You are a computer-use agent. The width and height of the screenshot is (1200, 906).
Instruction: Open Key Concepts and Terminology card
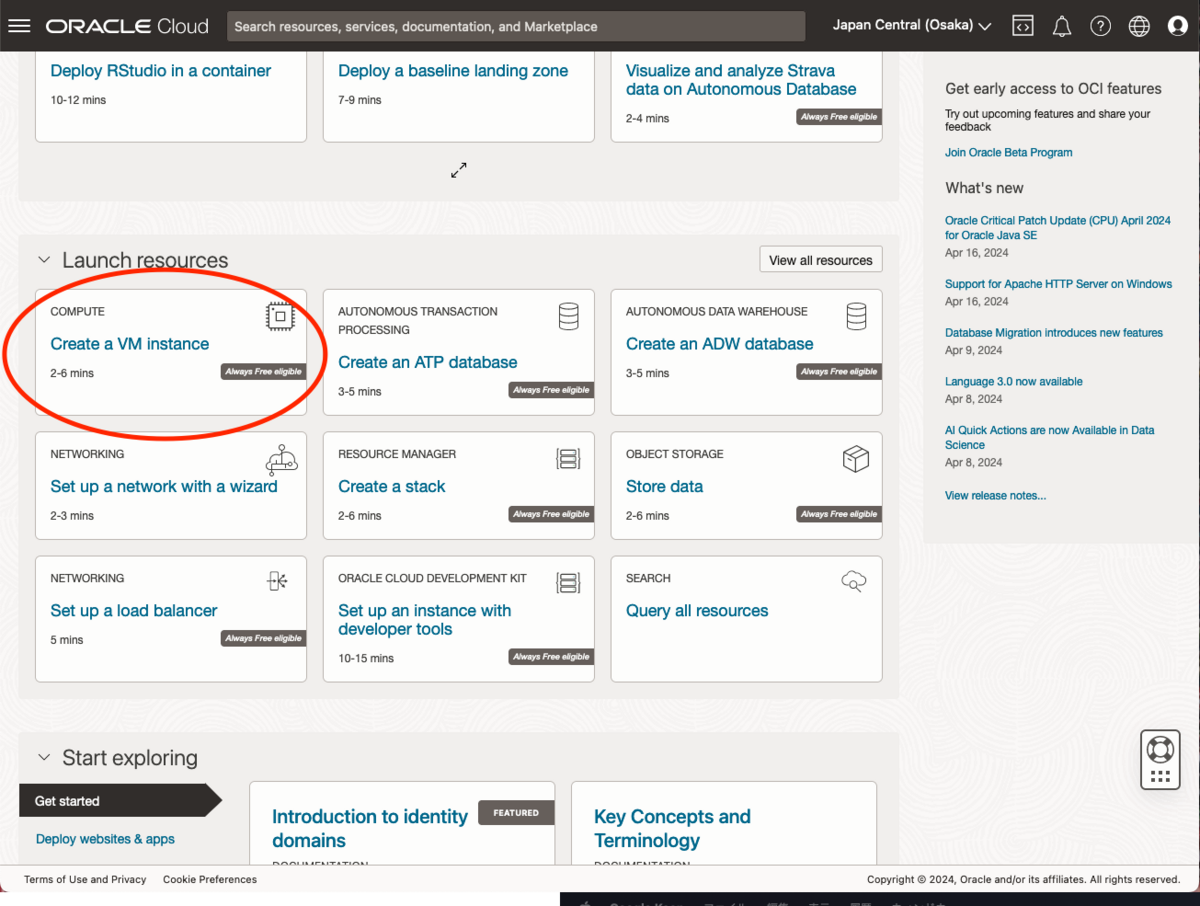click(x=672, y=829)
